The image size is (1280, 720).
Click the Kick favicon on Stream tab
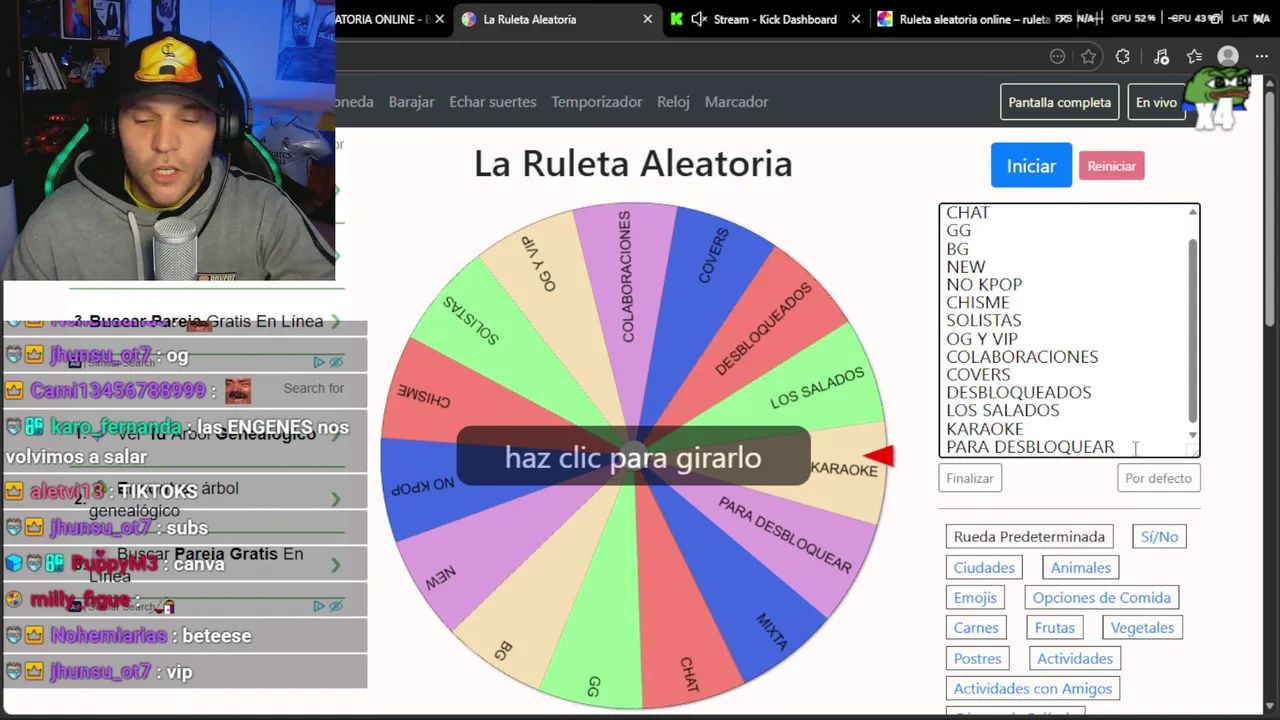[x=677, y=19]
